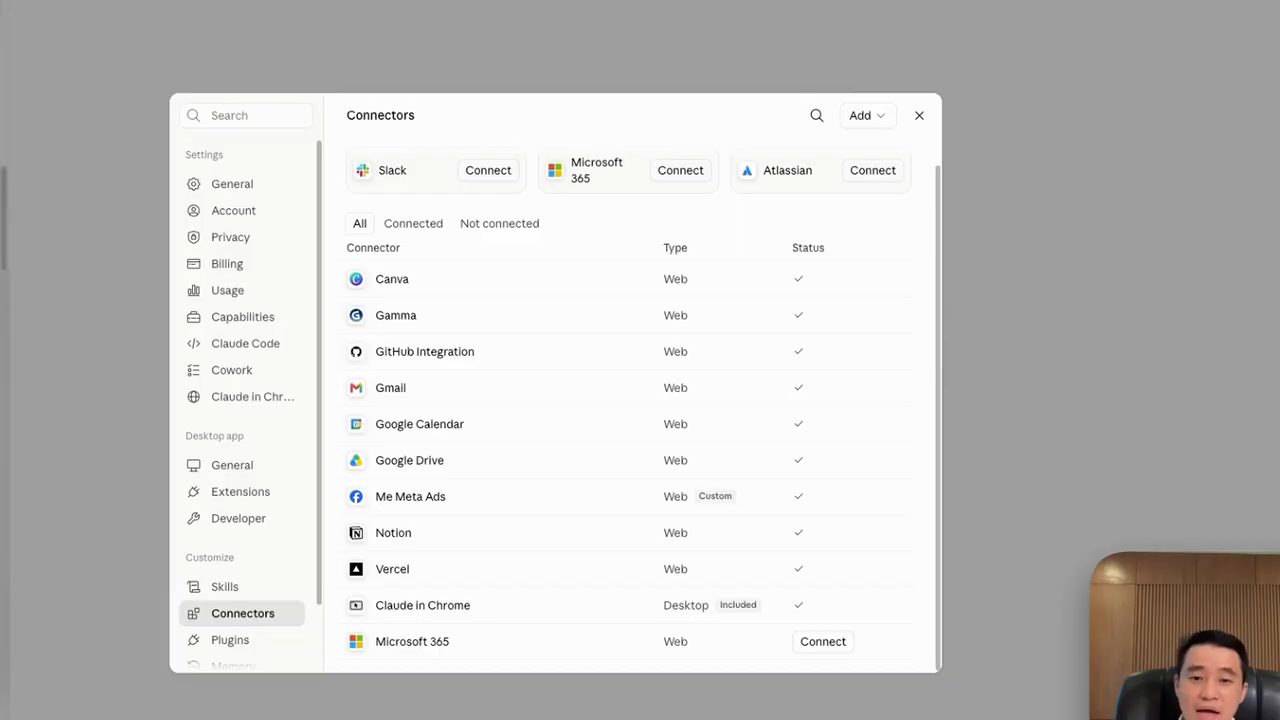Open the Me Meta Ads row

(629, 497)
